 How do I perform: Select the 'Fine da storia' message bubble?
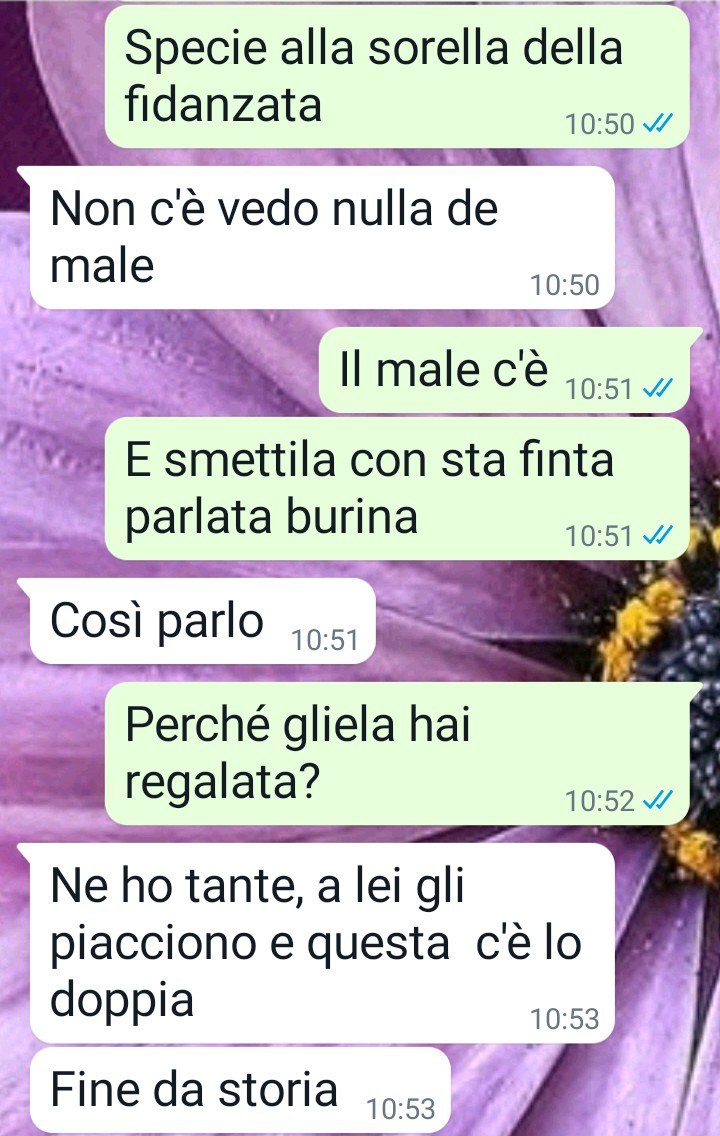(x=240, y=1090)
